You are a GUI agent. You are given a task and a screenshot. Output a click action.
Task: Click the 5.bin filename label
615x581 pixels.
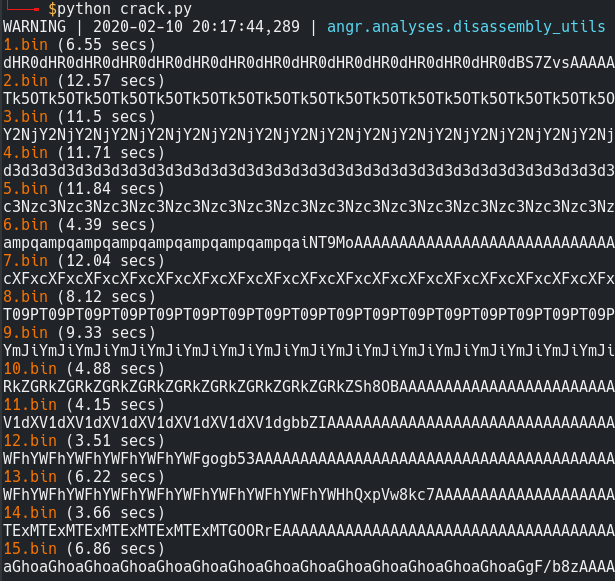click(x=25, y=189)
